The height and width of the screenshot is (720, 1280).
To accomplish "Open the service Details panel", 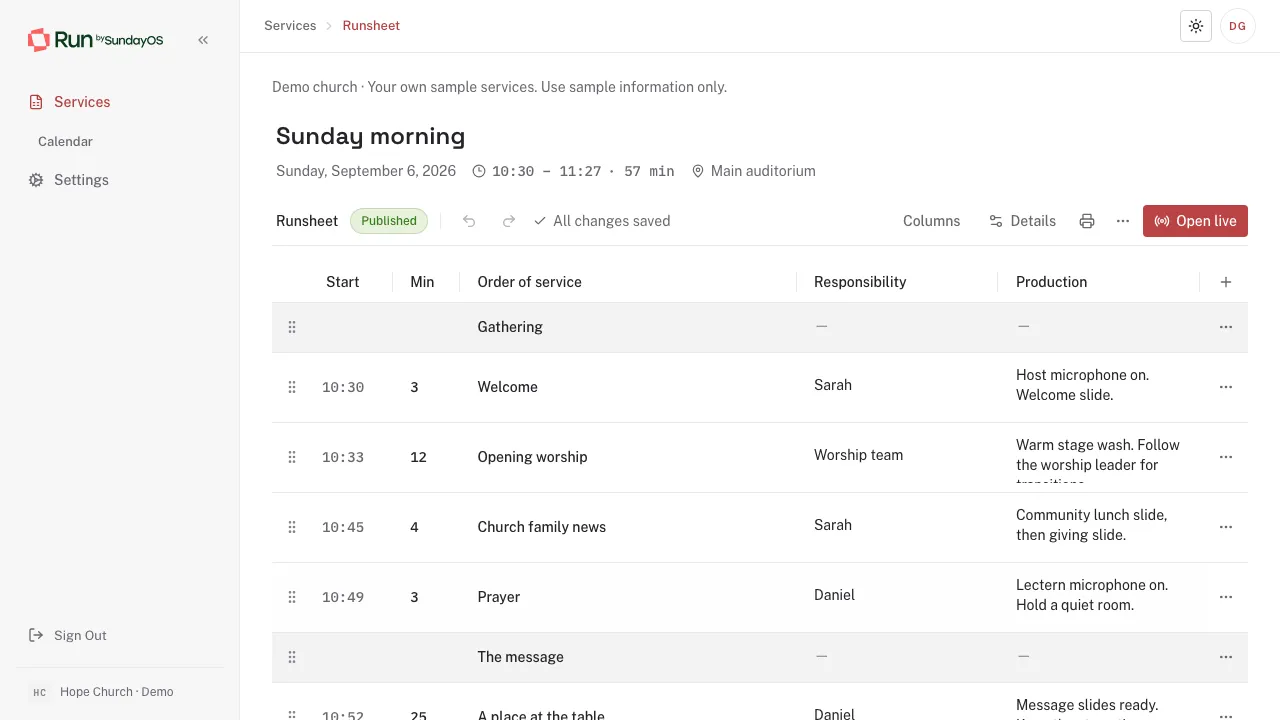I will point(1022,221).
